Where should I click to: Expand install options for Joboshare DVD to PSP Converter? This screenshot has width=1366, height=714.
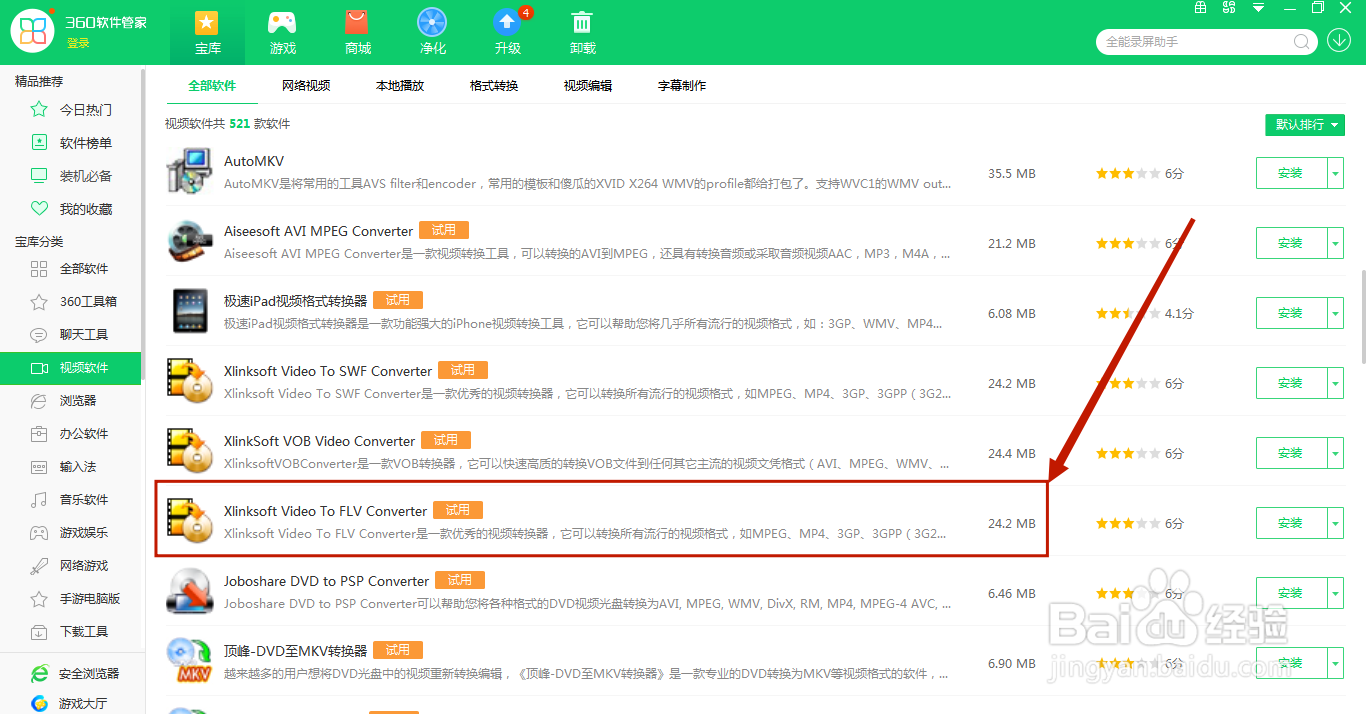coord(1335,592)
